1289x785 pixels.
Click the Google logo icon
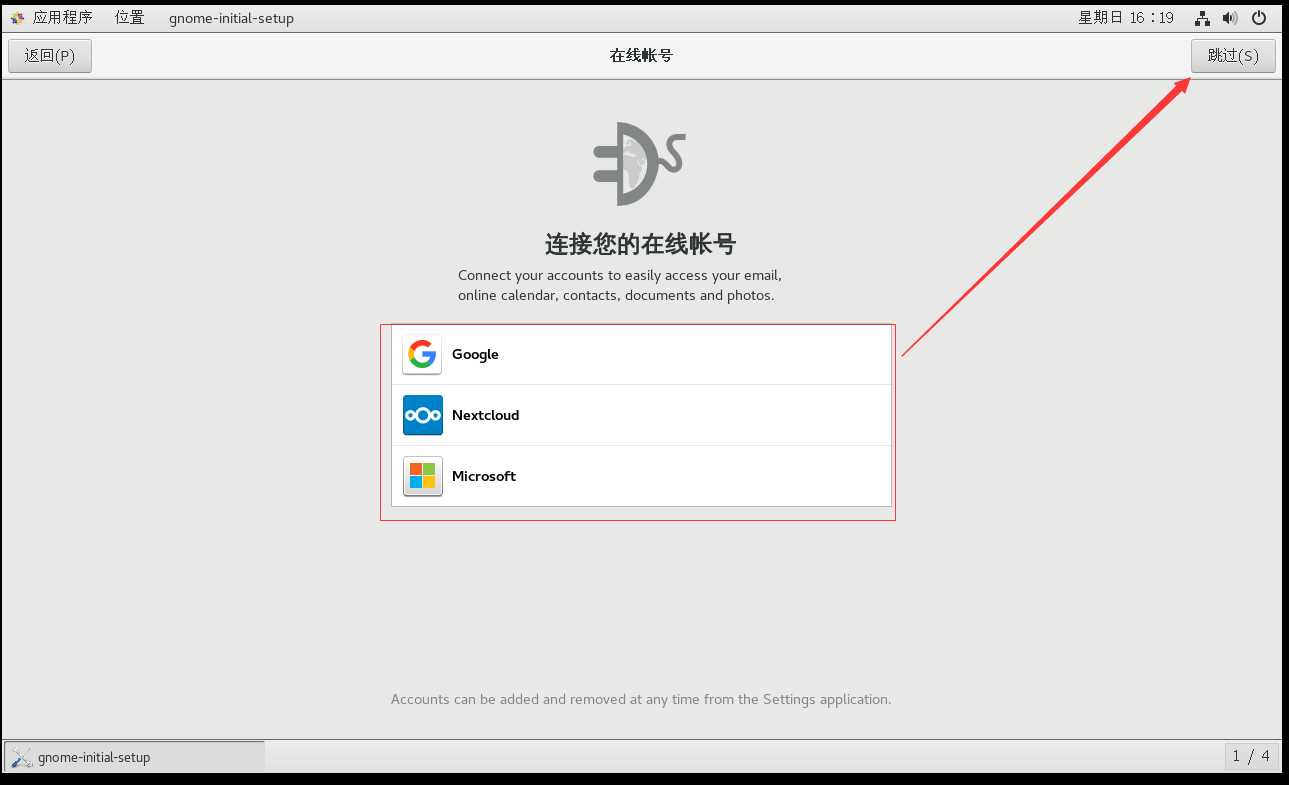point(422,354)
